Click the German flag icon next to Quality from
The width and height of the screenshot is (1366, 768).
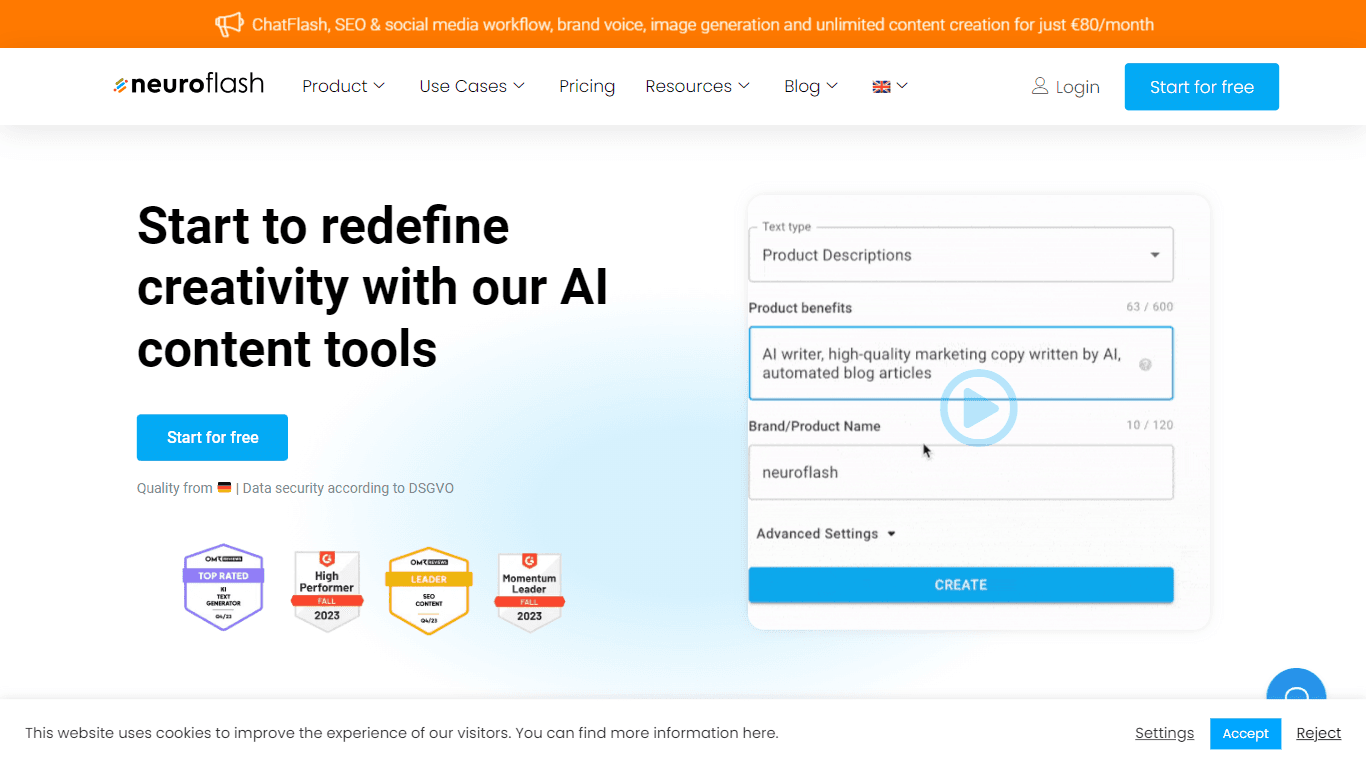point(224,488)
